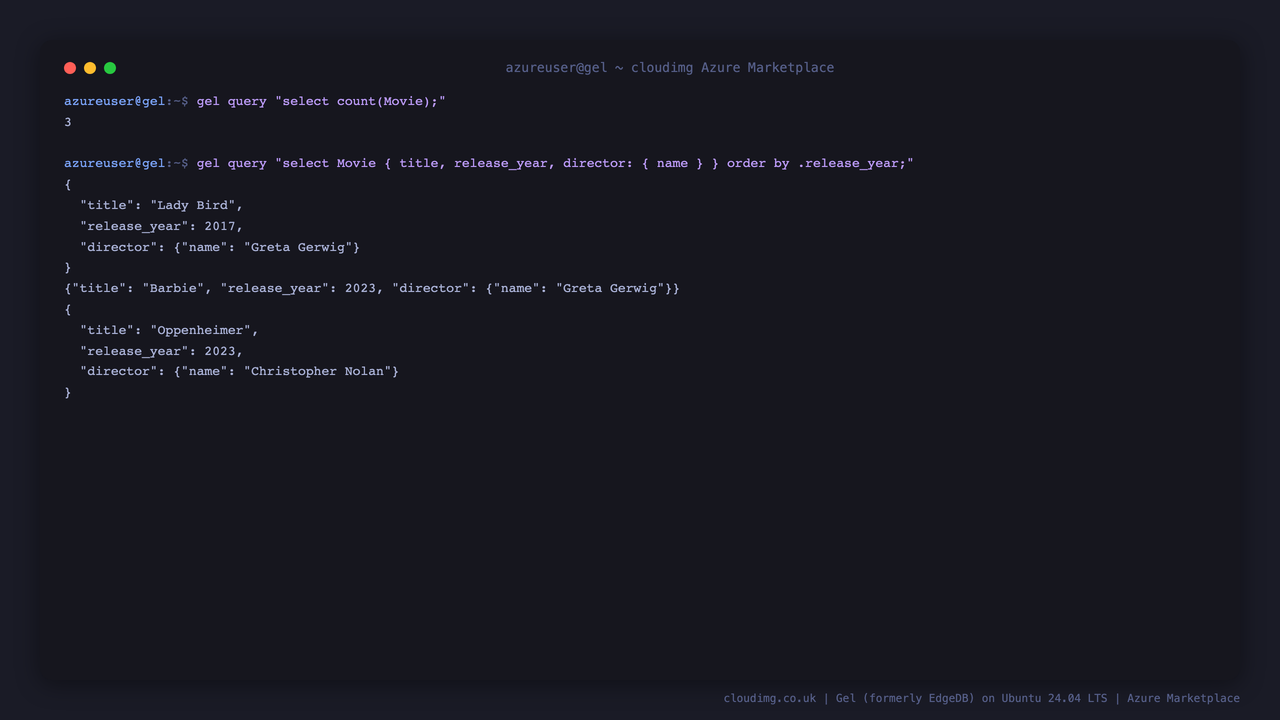Click the 'select count(Movie);' query command
Screen dimensions: 1280x720
tap(321, 101)
